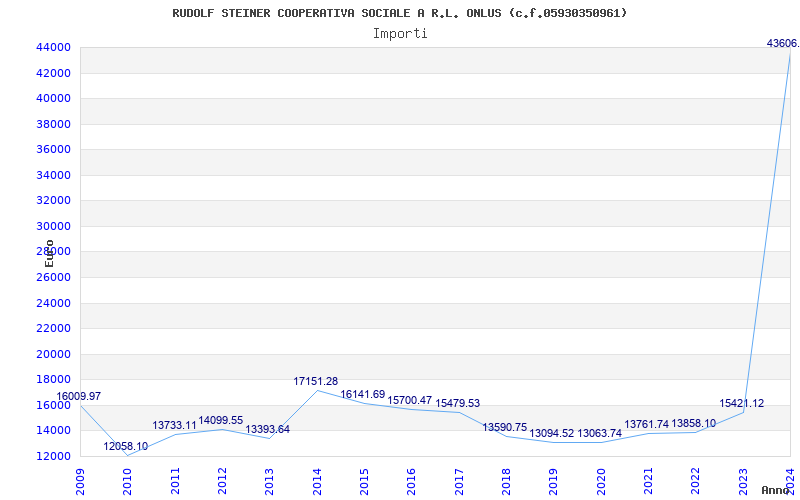The image size is (800, 500).
Task: Click the y-axis value 44000
Action: [x=53, y=47]
